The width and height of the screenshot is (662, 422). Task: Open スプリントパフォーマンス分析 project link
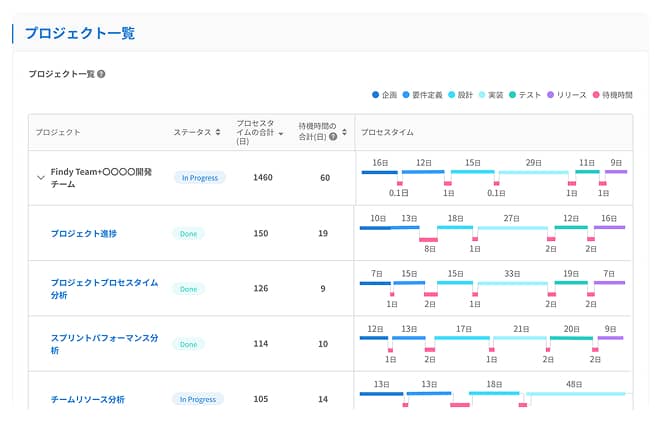(x=104, y=344)
